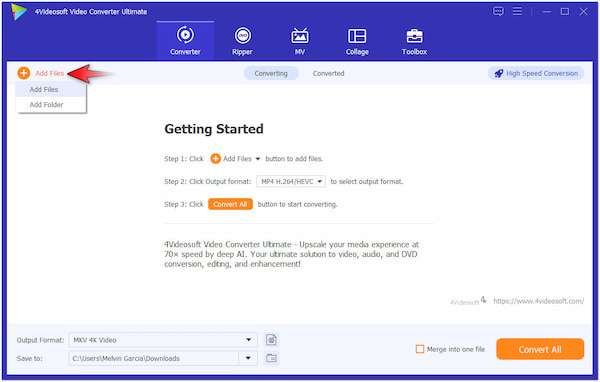Open custom profile settings icon beside Output Format

(271, 340)
